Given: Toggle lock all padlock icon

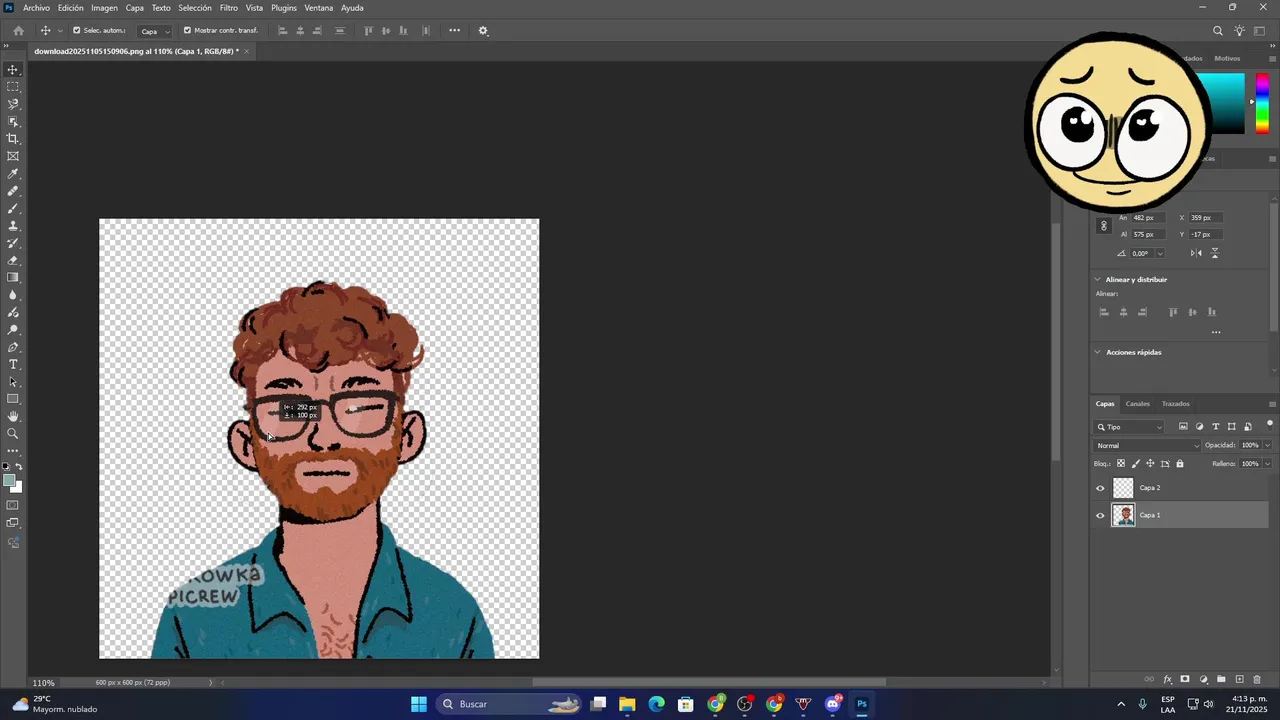Looking at the screenshot, I should click(1180, 464).
